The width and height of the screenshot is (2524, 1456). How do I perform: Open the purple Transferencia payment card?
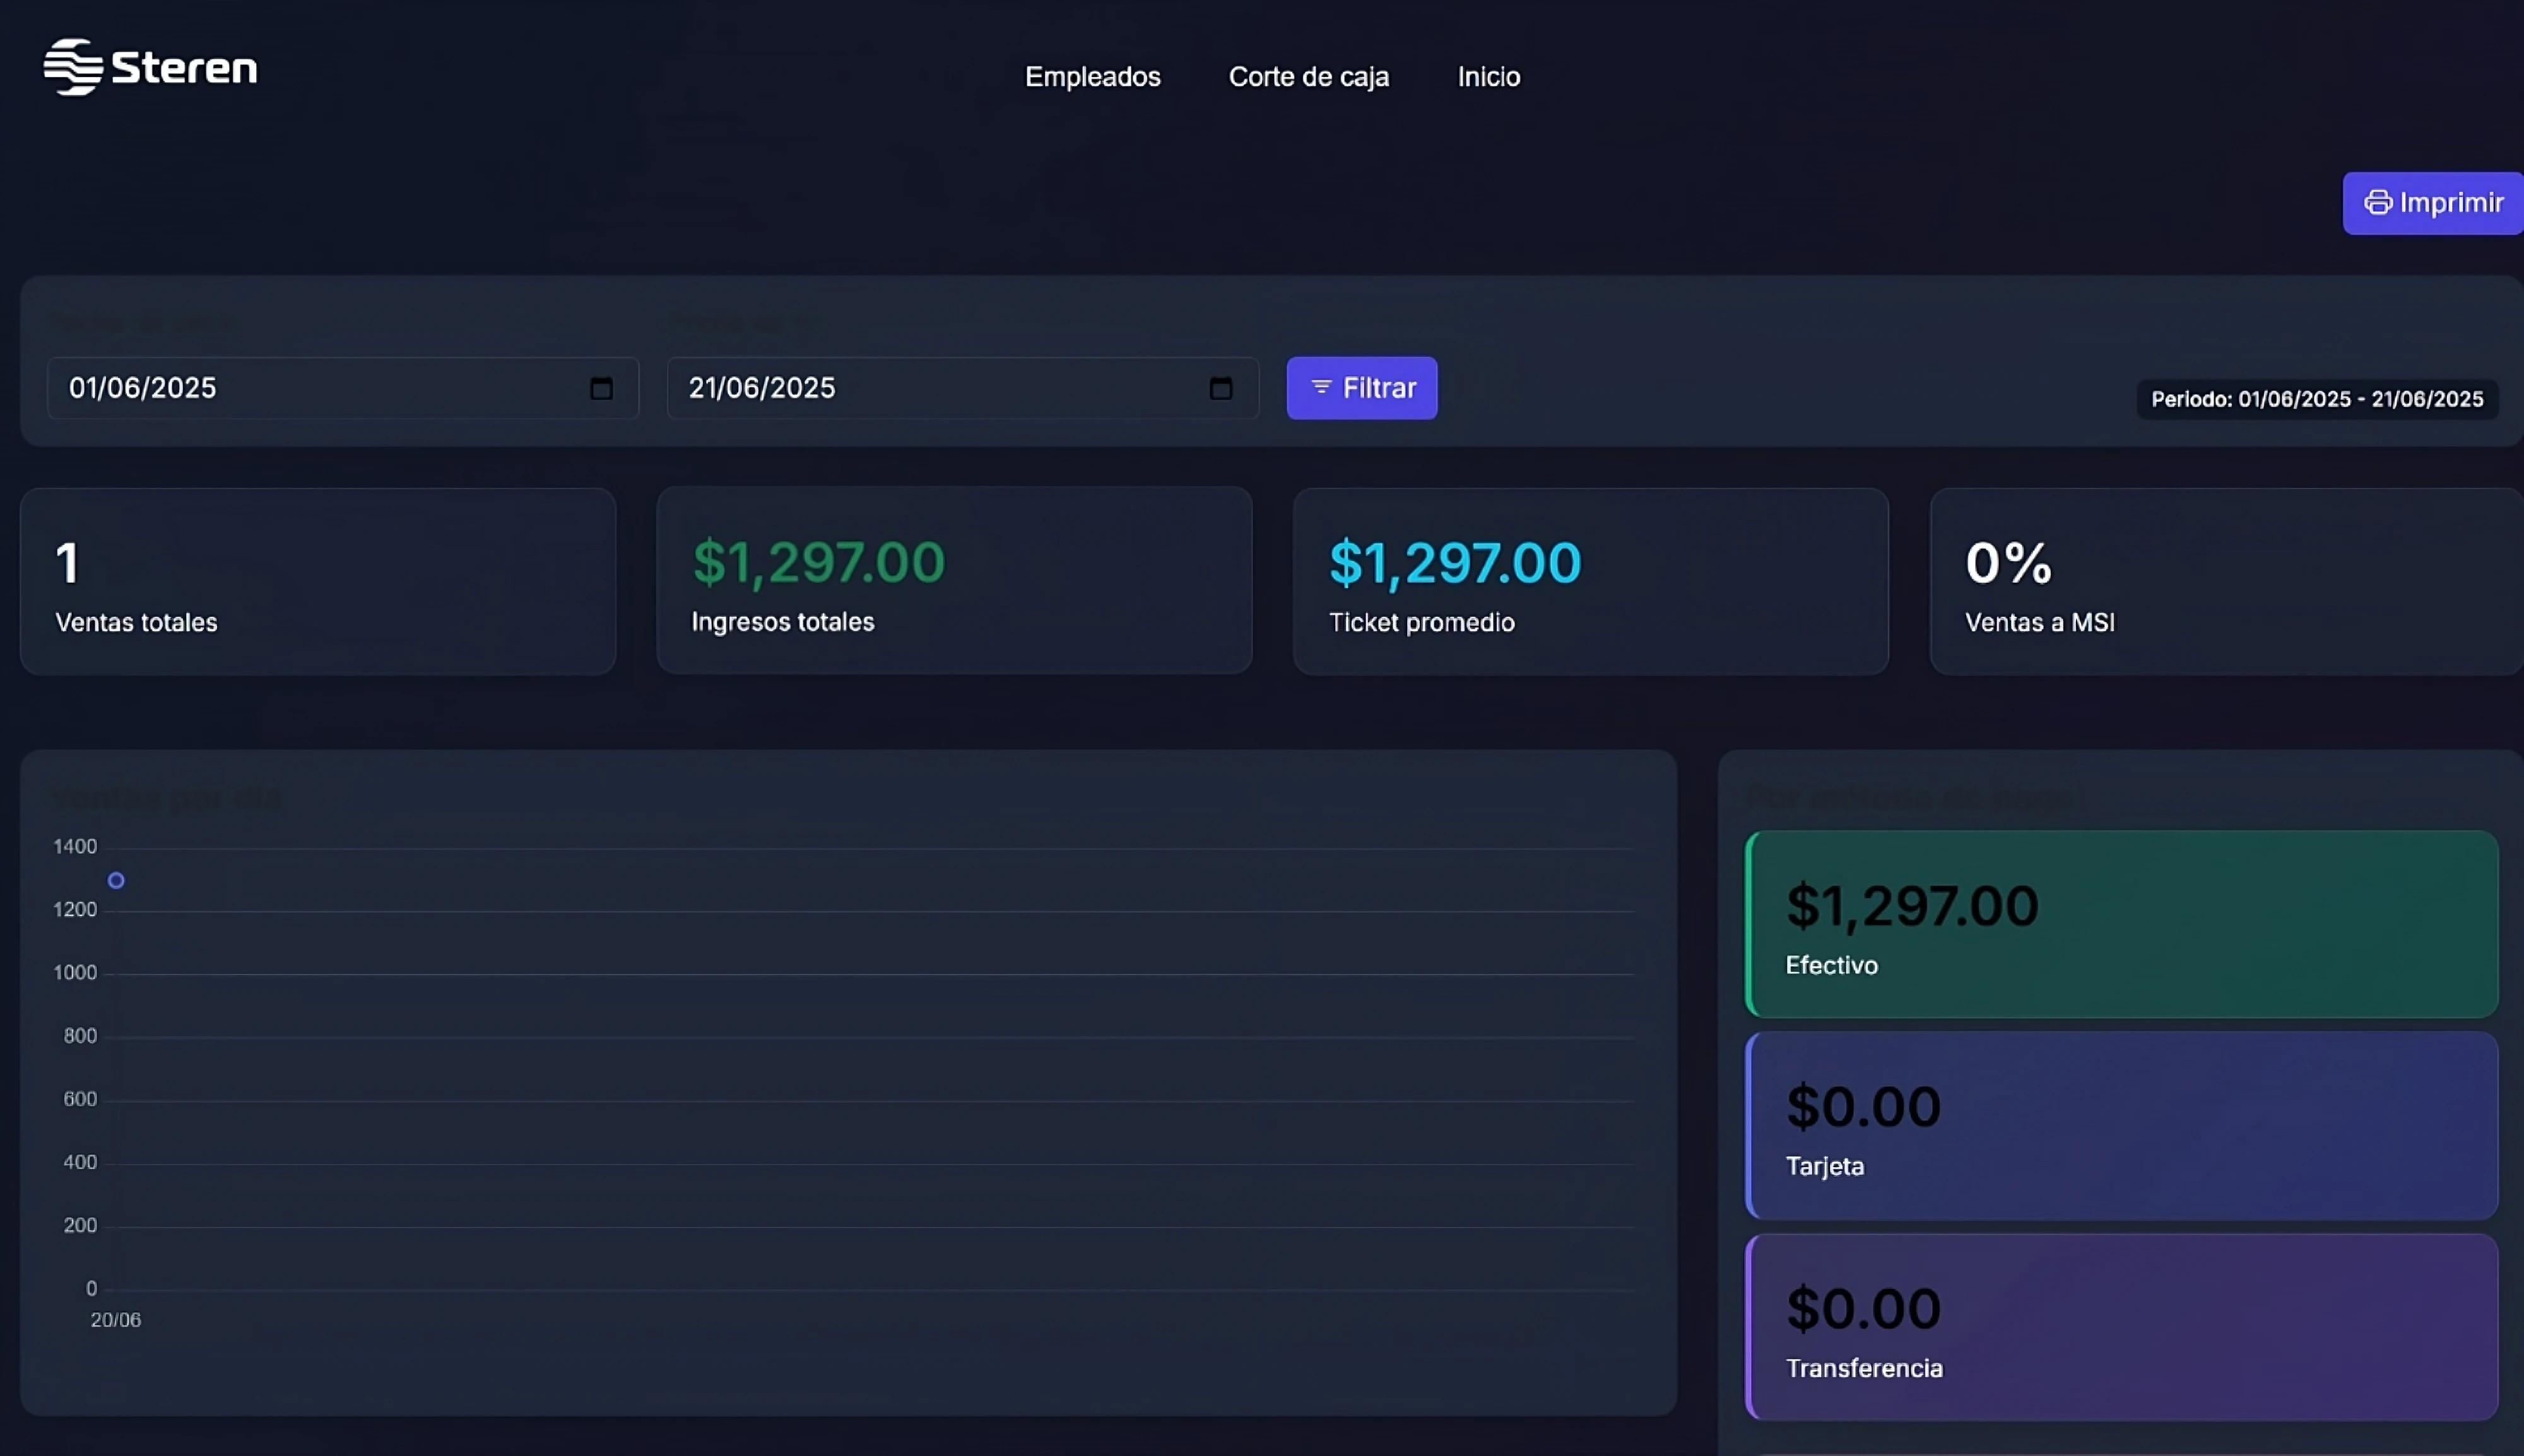(2122, 1327)
